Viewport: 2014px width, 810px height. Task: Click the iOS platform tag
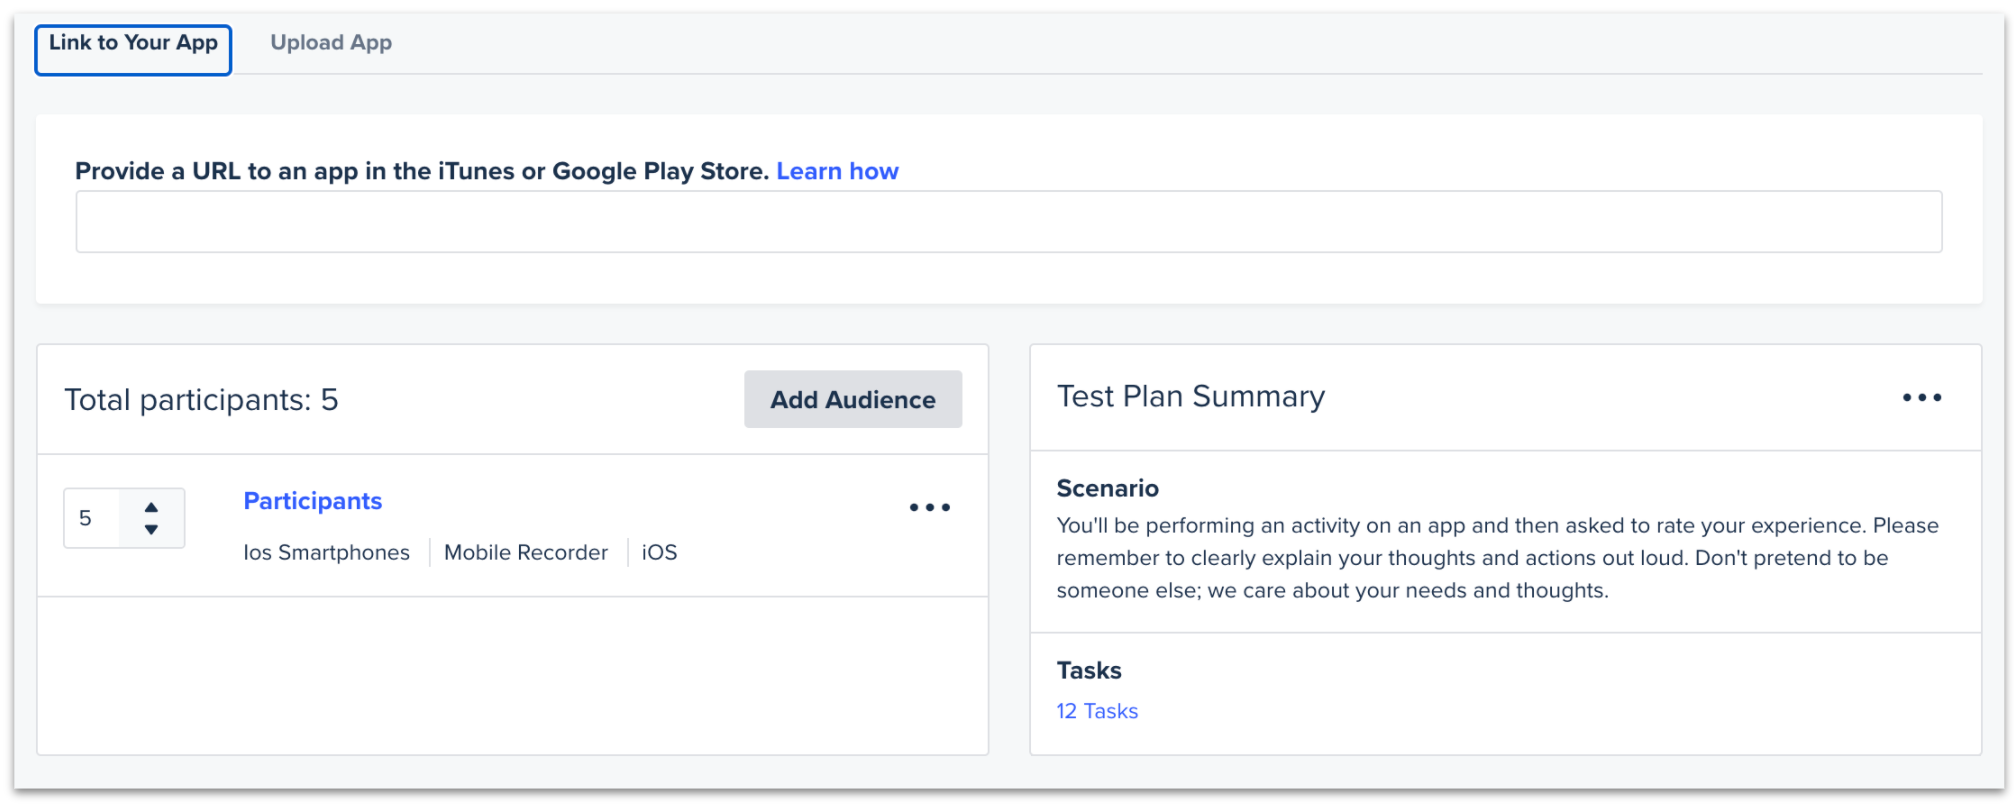coord(659,553)
